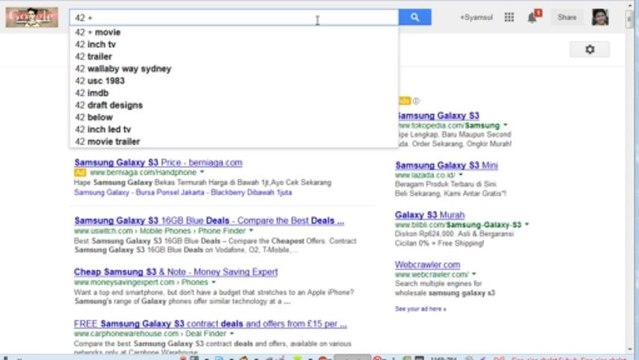
Task: Click inside the search box with '42 +'
Action: (234, 18)
